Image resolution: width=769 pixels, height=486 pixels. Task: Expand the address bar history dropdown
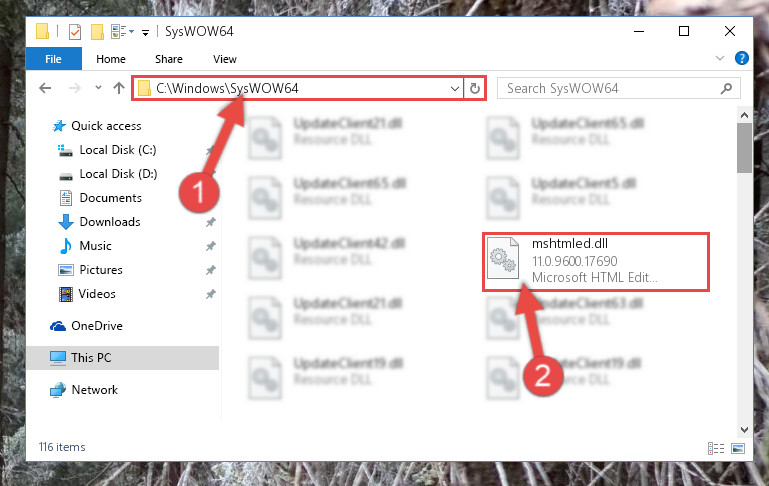pos(455,89)
